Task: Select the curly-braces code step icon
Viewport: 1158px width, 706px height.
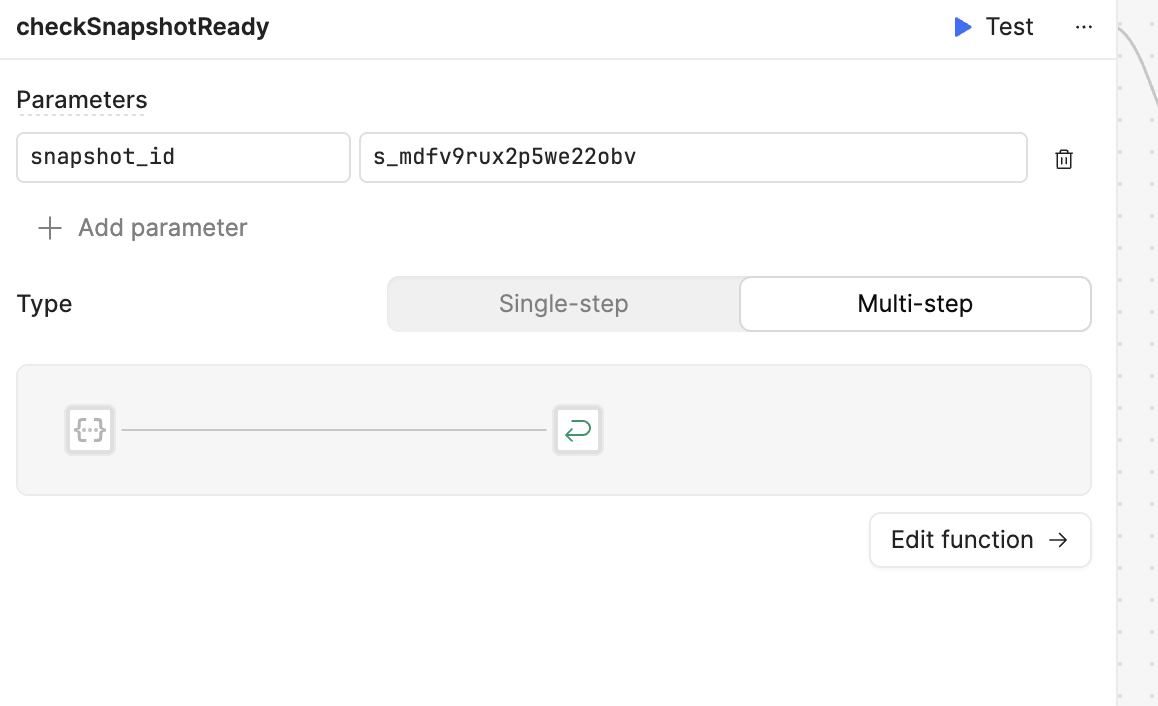Action: click(90, 430)
